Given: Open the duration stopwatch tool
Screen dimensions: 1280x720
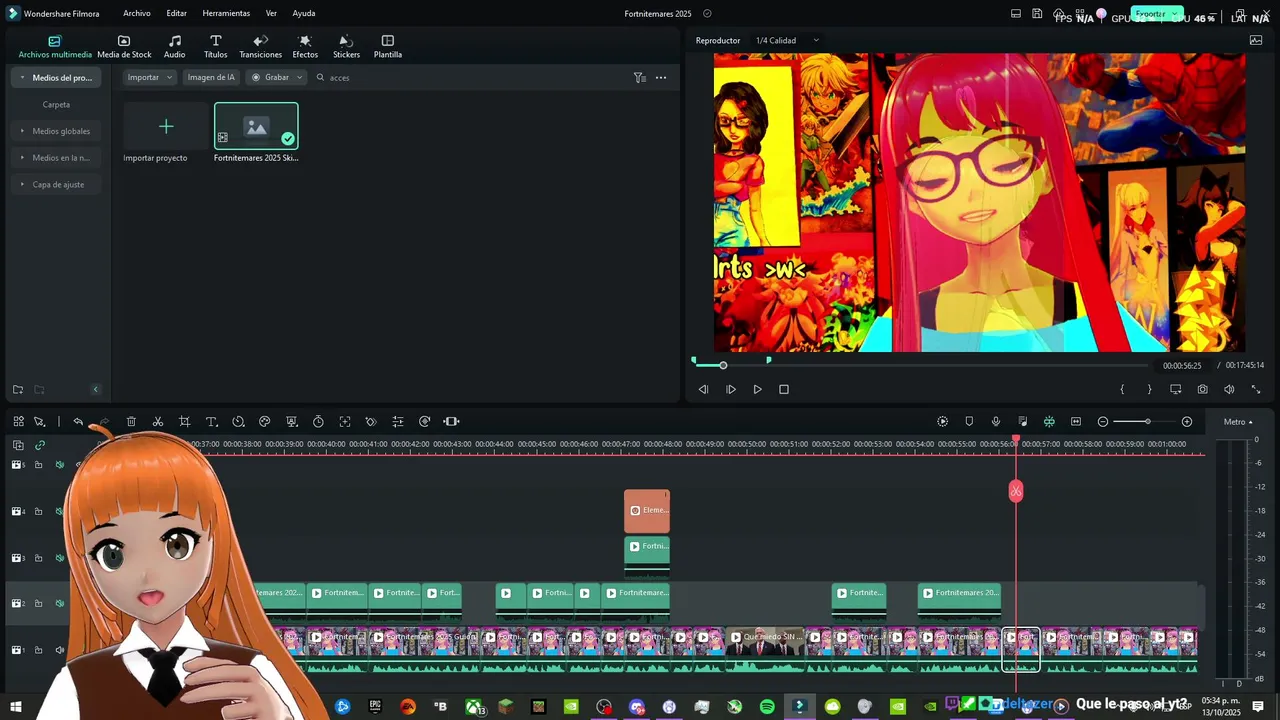Looking at the screenshot, I should (318, 421).
